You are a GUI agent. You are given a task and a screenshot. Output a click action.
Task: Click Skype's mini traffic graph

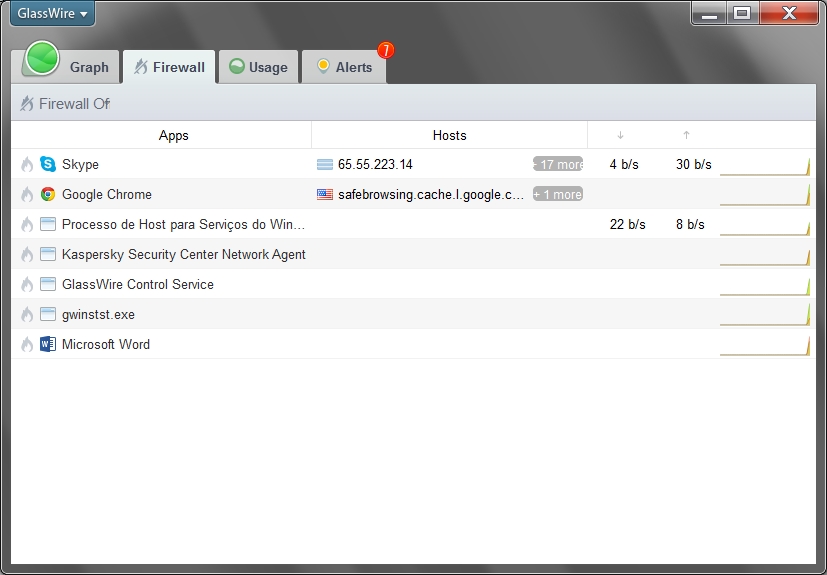pyautogui.click(x=765, y=166)
